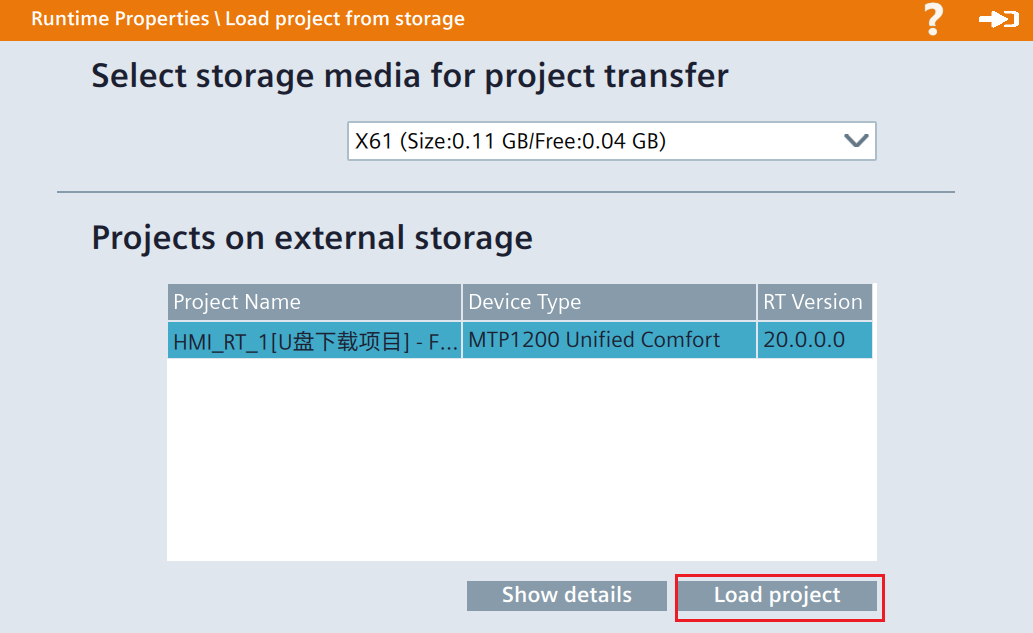The width and height of the screenshot is (1033, 633).
Task: Go to Runtime Properties in breadcrumb
Action: point(119,19)
